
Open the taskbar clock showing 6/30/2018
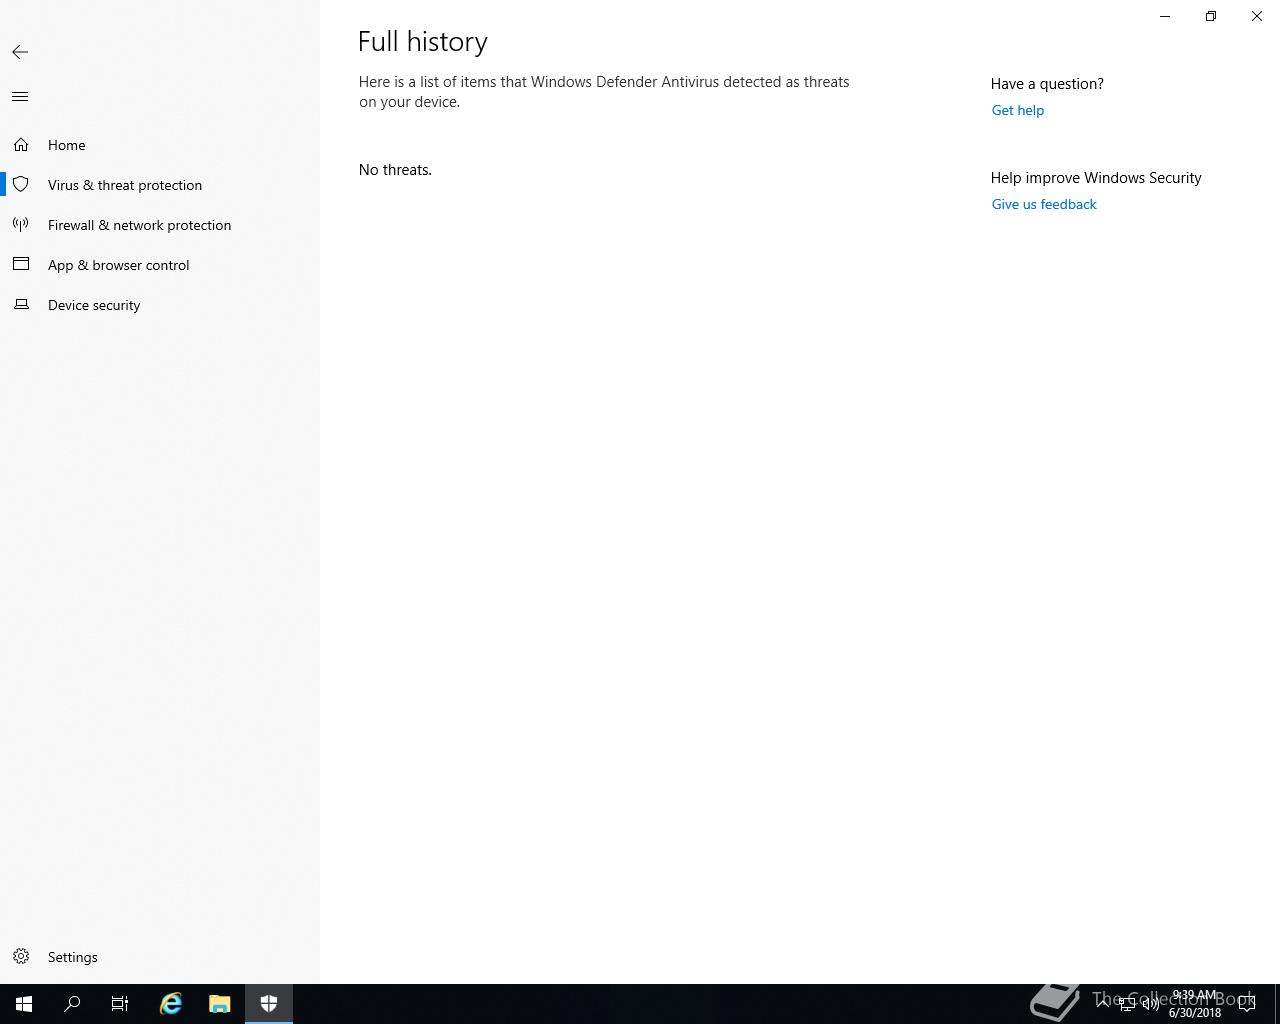pyautogui.click(x=1195, y=1004)
